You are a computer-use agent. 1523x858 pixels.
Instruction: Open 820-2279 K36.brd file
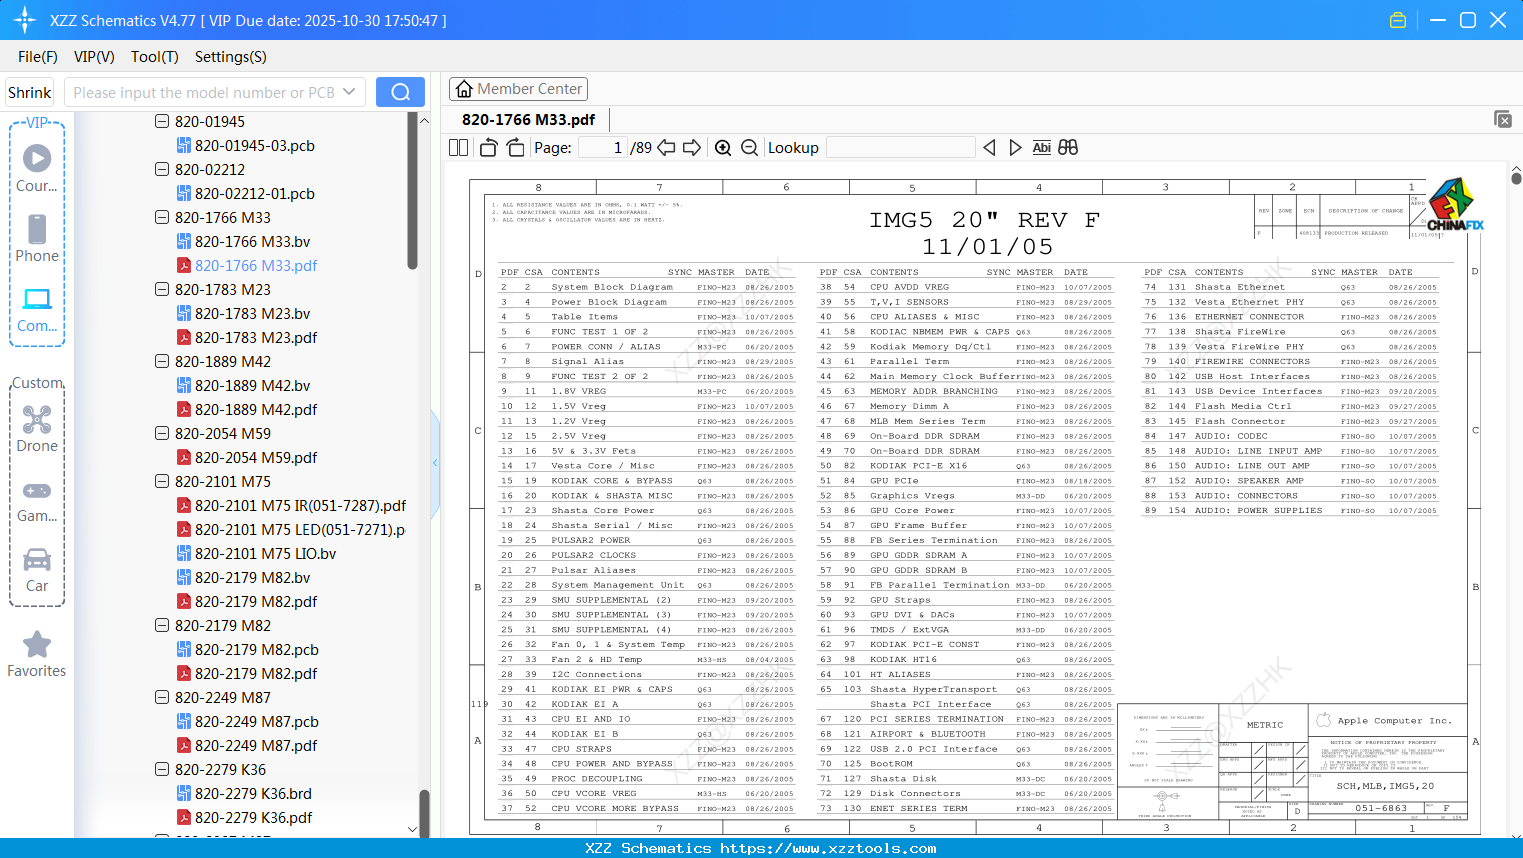point(253,793)
